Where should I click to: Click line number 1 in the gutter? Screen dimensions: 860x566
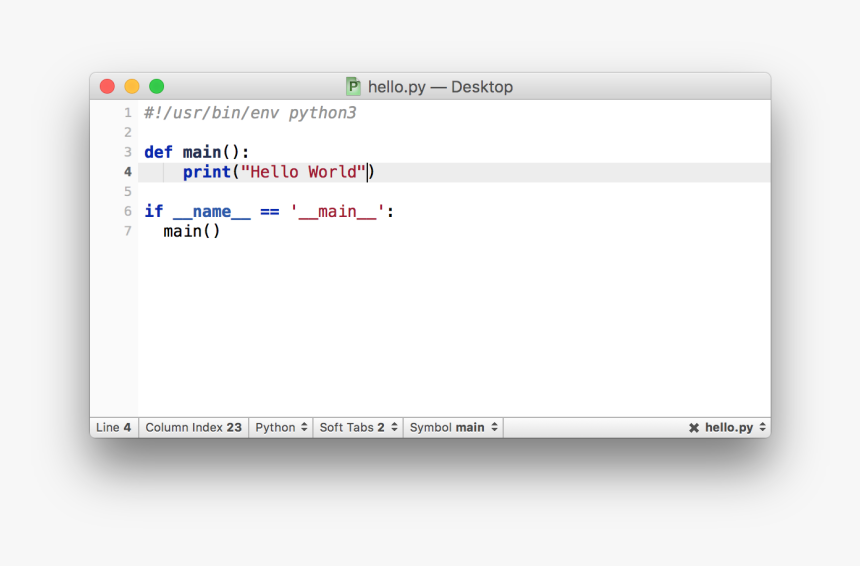[127, 113]
